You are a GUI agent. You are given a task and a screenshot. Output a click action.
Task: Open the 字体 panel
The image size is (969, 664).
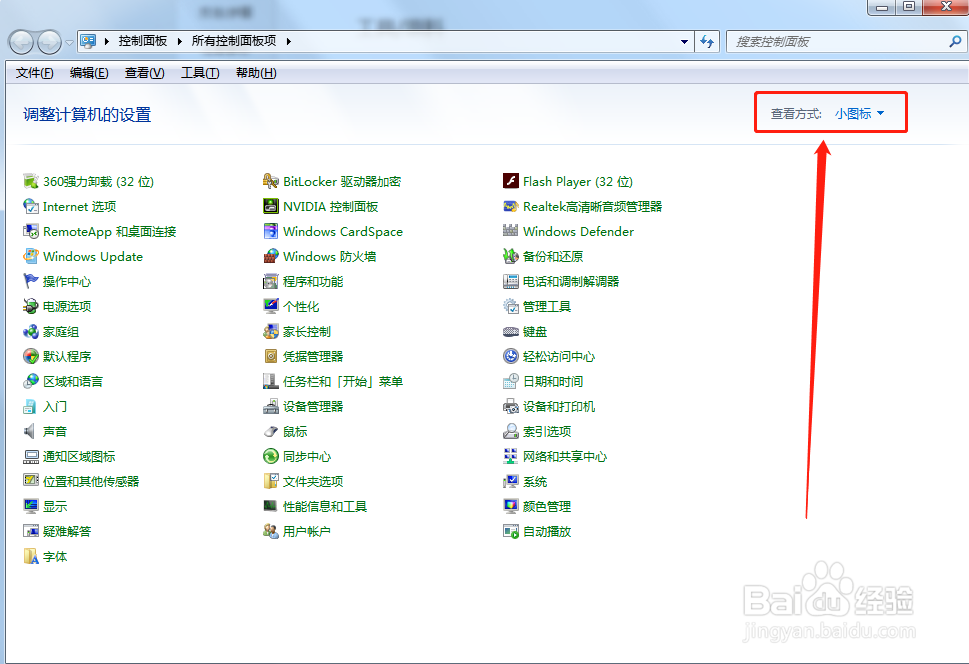pyautogui.click(x=55, y=556)
